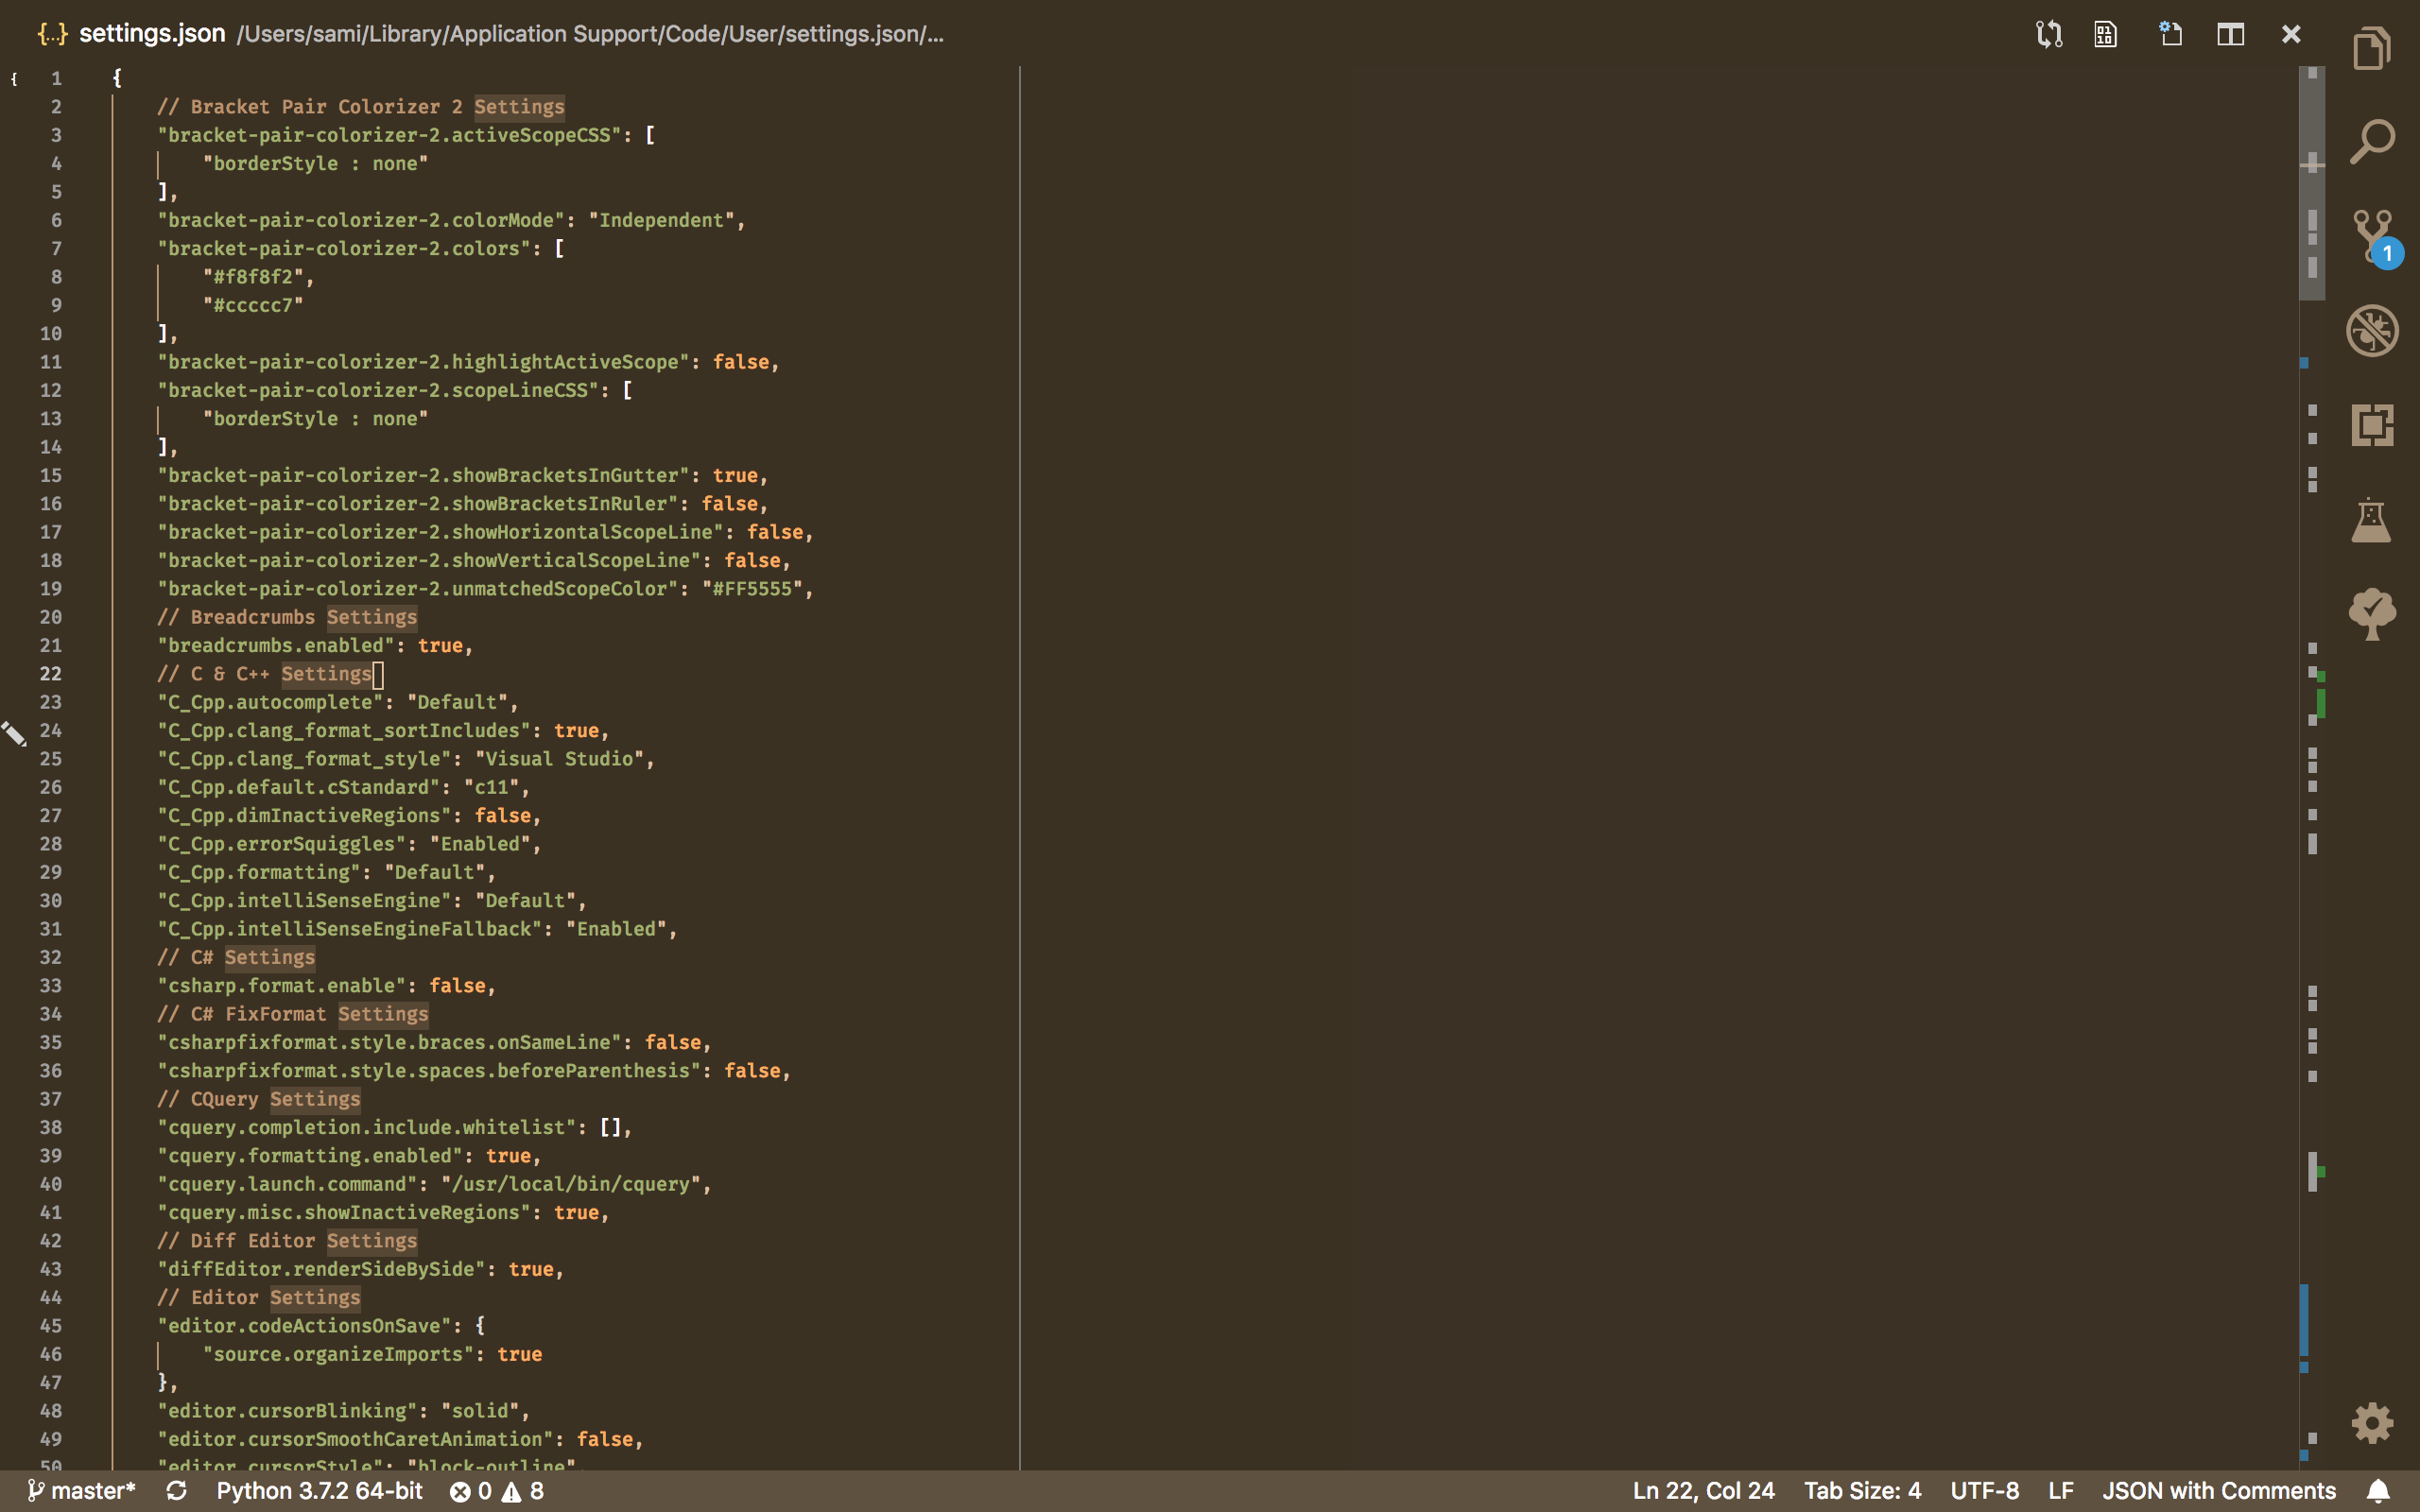Open Settings UI via the gear-file icon
The image size is (2420, 1512).
(x=2170, y=33)
